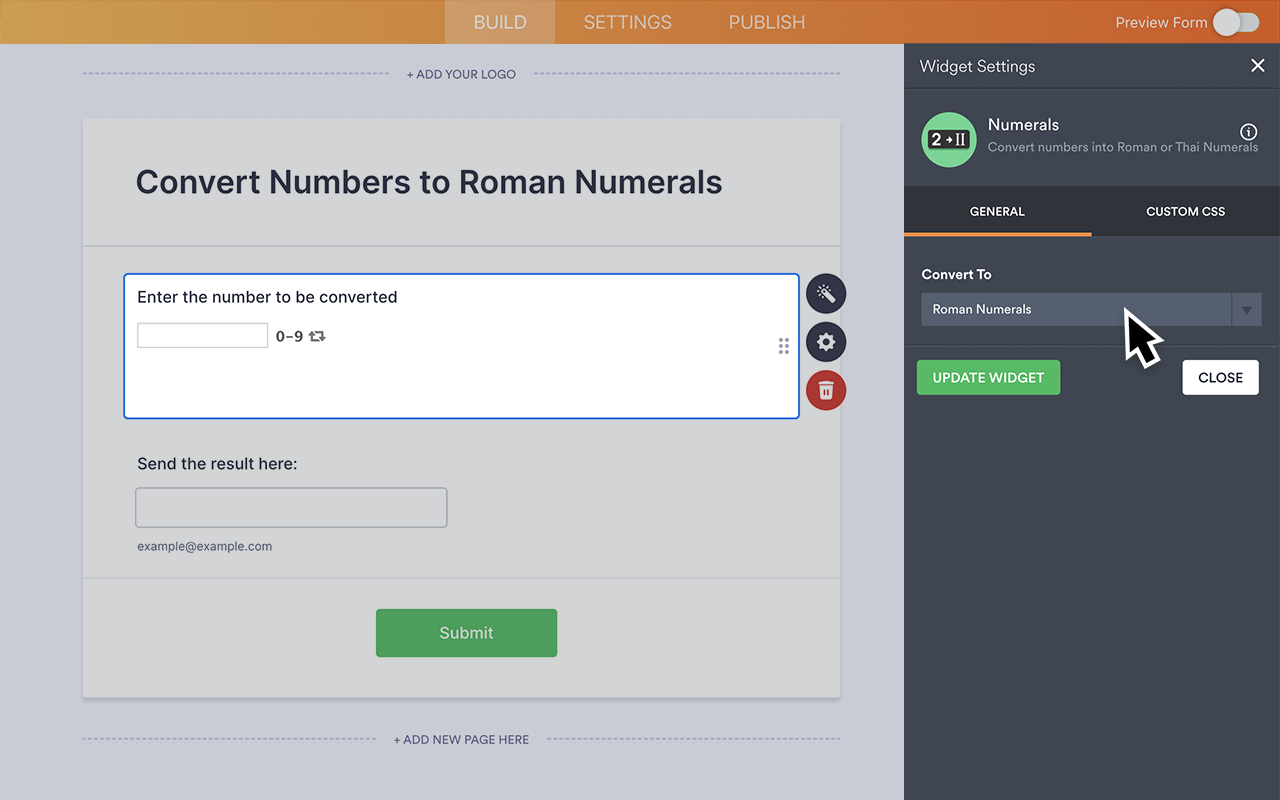Click the ADD YOUR LOGO link
The height and width of the screenshot is (800, 1280).
[461, 73]
